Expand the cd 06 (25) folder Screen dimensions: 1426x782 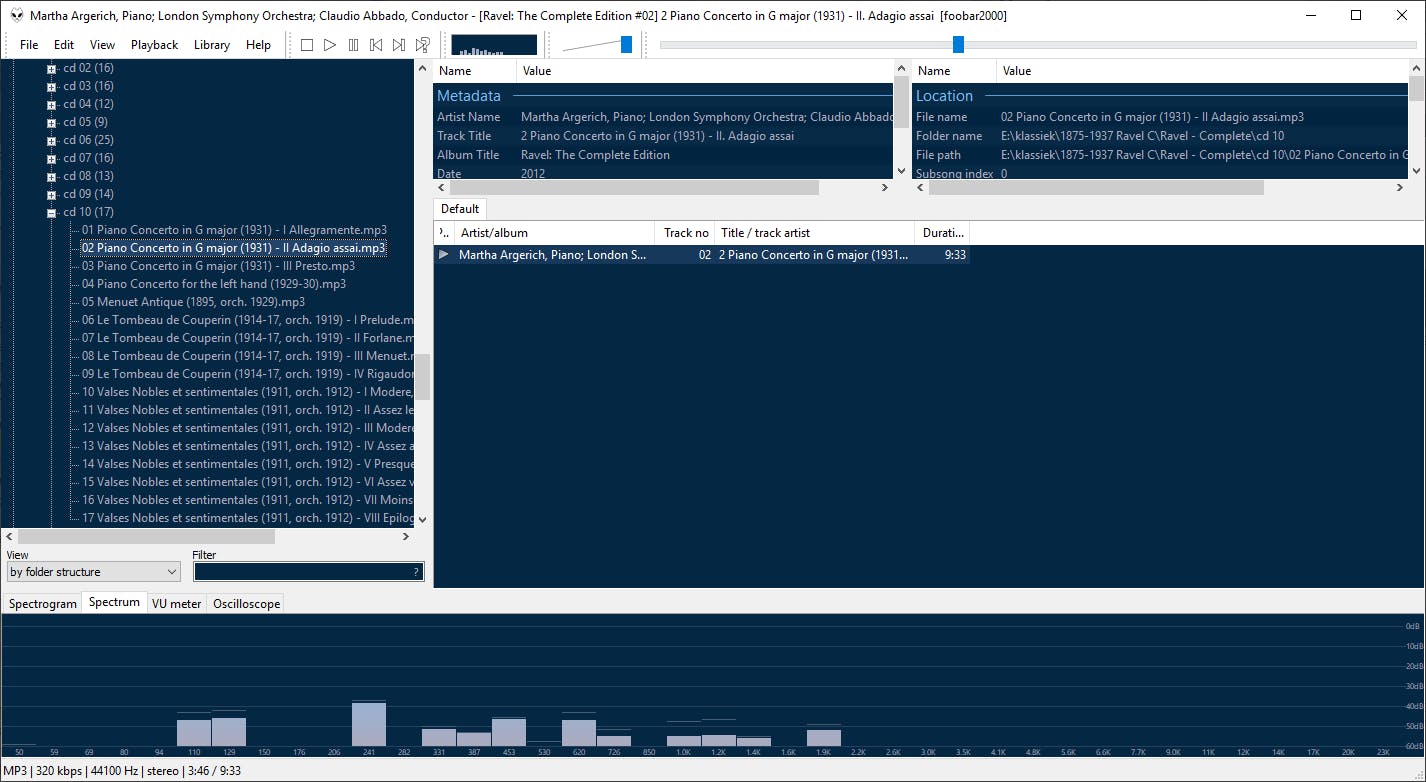(51, 141)
